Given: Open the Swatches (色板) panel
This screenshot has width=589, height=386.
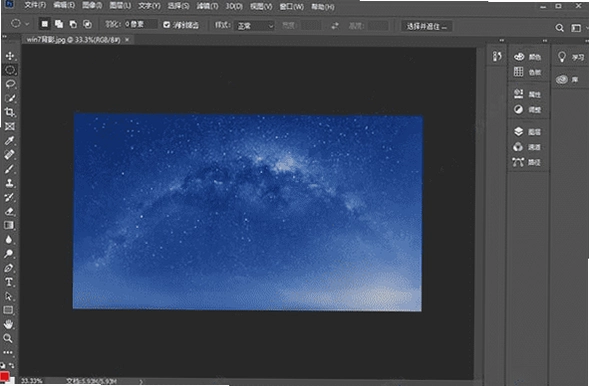Looking at the screenshot, I should click(x=527, y=72).
